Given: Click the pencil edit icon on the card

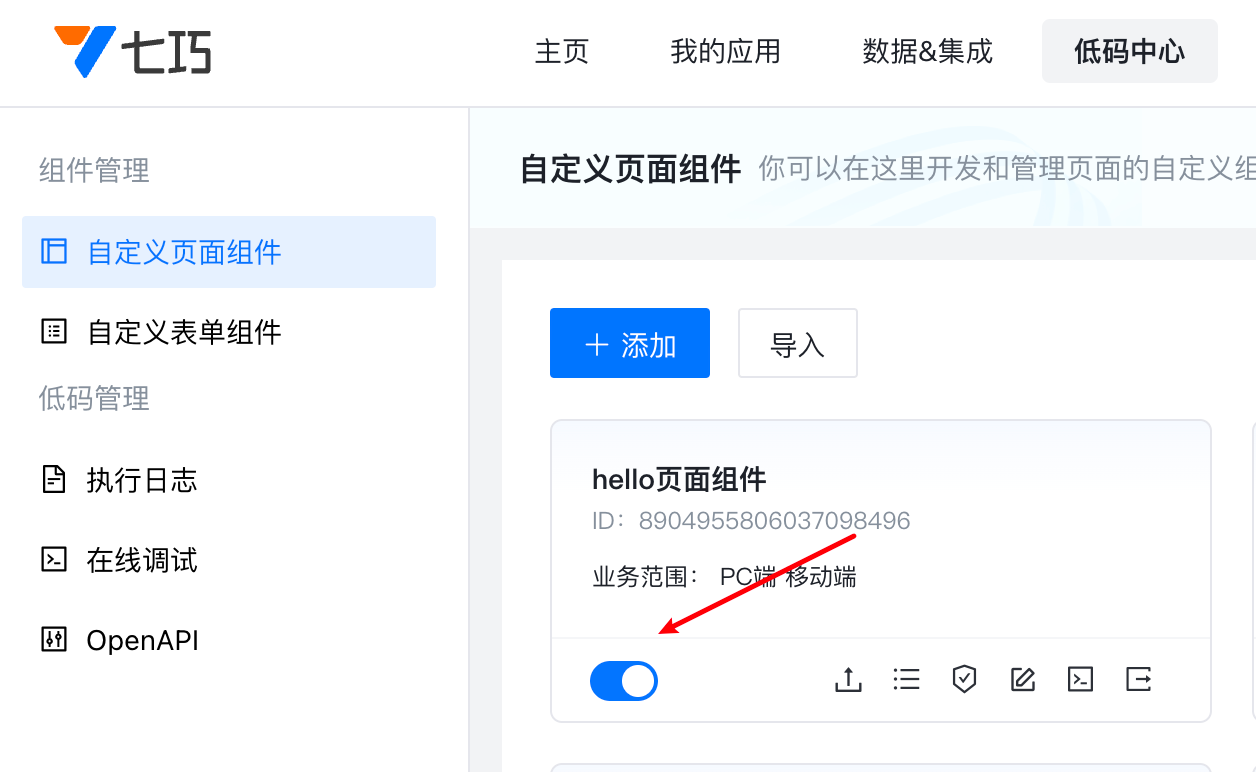Looking at the screenshot, I should click(x=1022, y=680).
